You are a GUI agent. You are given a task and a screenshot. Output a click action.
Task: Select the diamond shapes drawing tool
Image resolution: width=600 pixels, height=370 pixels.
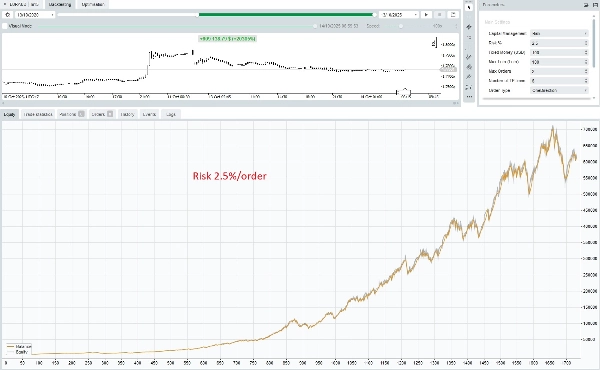point(469,67)
